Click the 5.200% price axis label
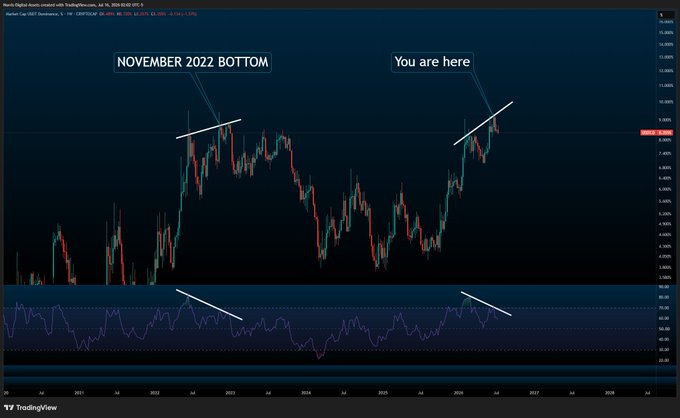 (665, 214)
